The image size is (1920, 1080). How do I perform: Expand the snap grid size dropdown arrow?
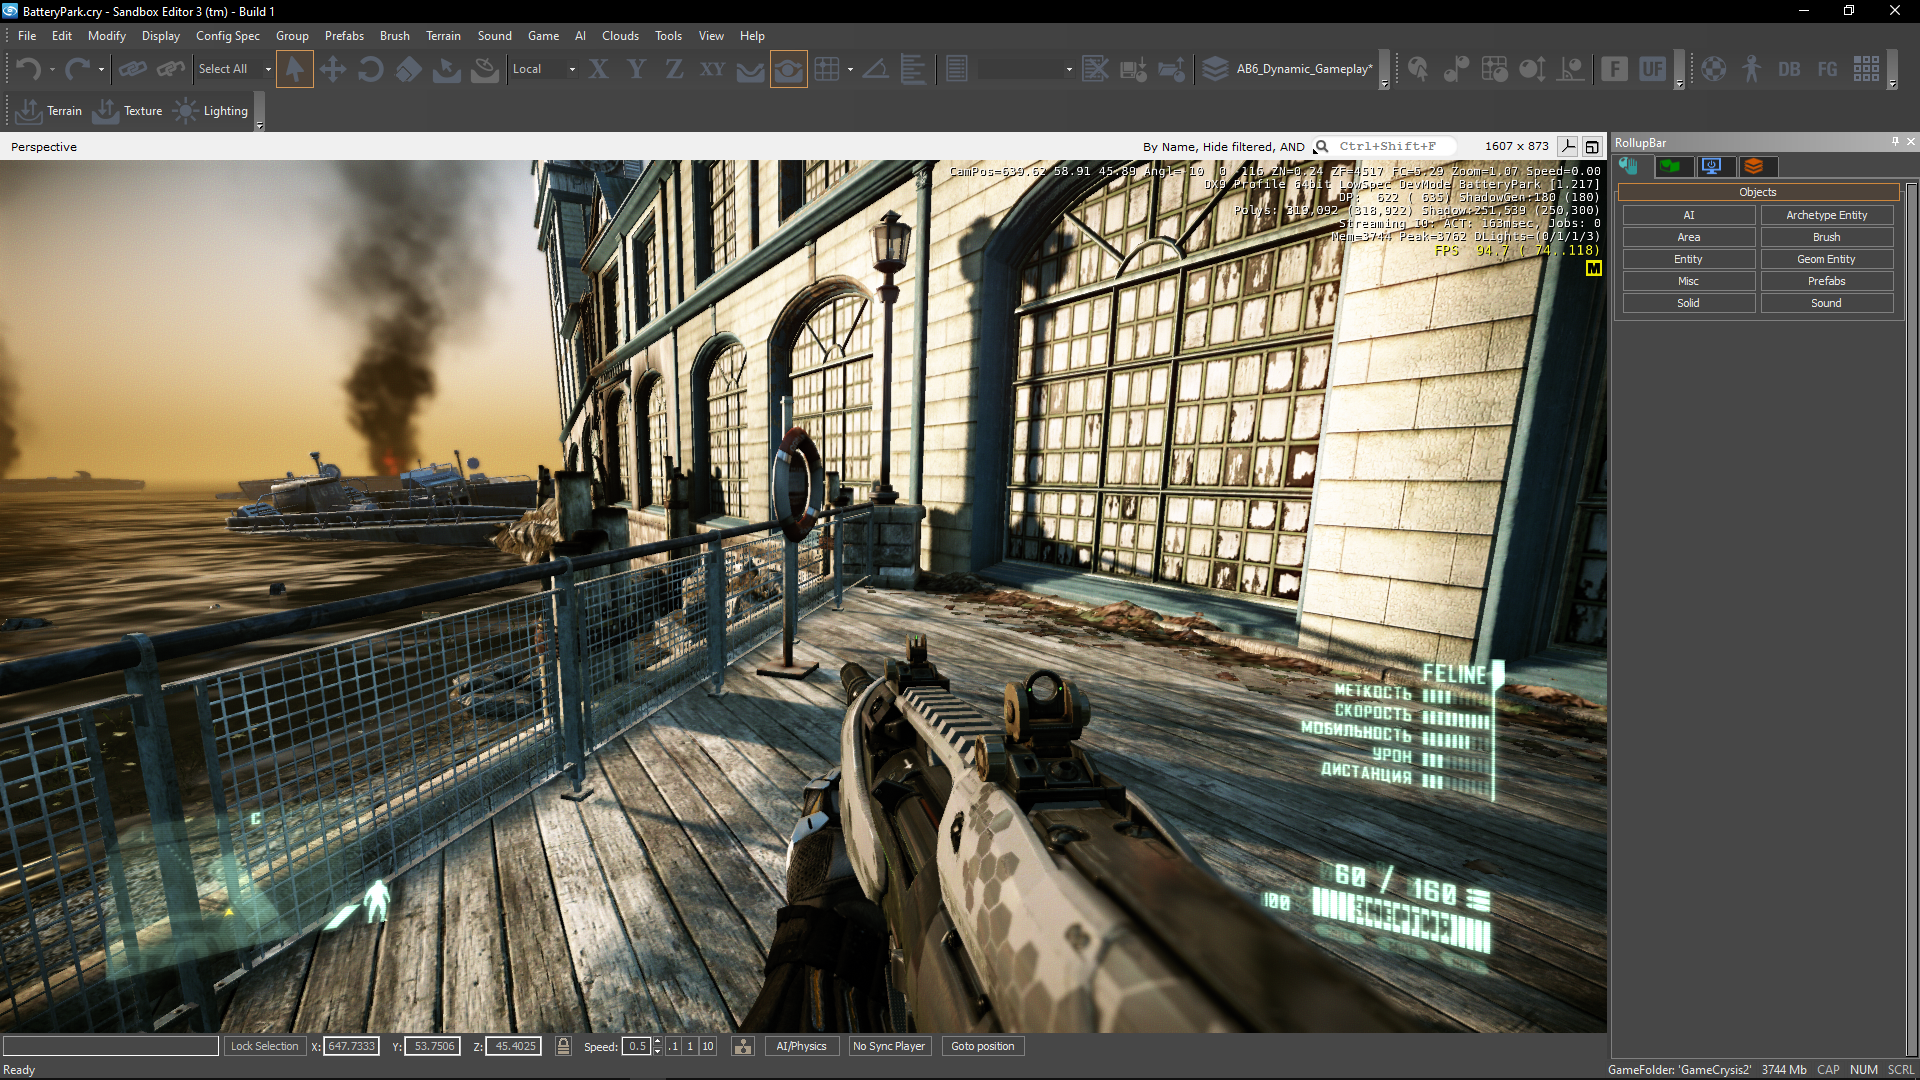[x=850, y=69]
